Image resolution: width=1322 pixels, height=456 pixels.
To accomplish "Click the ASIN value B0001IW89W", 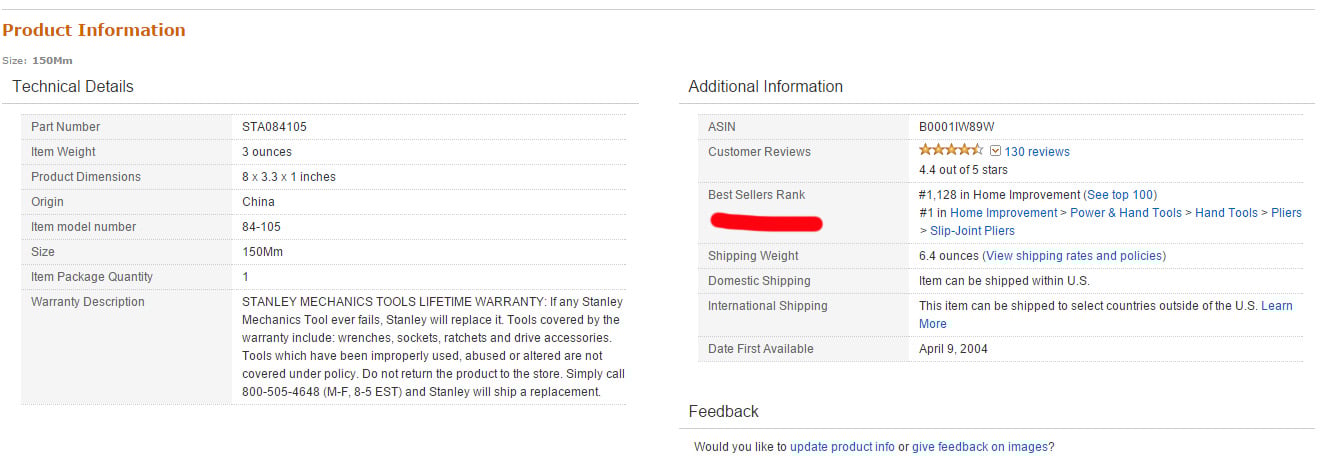I will (956, 127).
